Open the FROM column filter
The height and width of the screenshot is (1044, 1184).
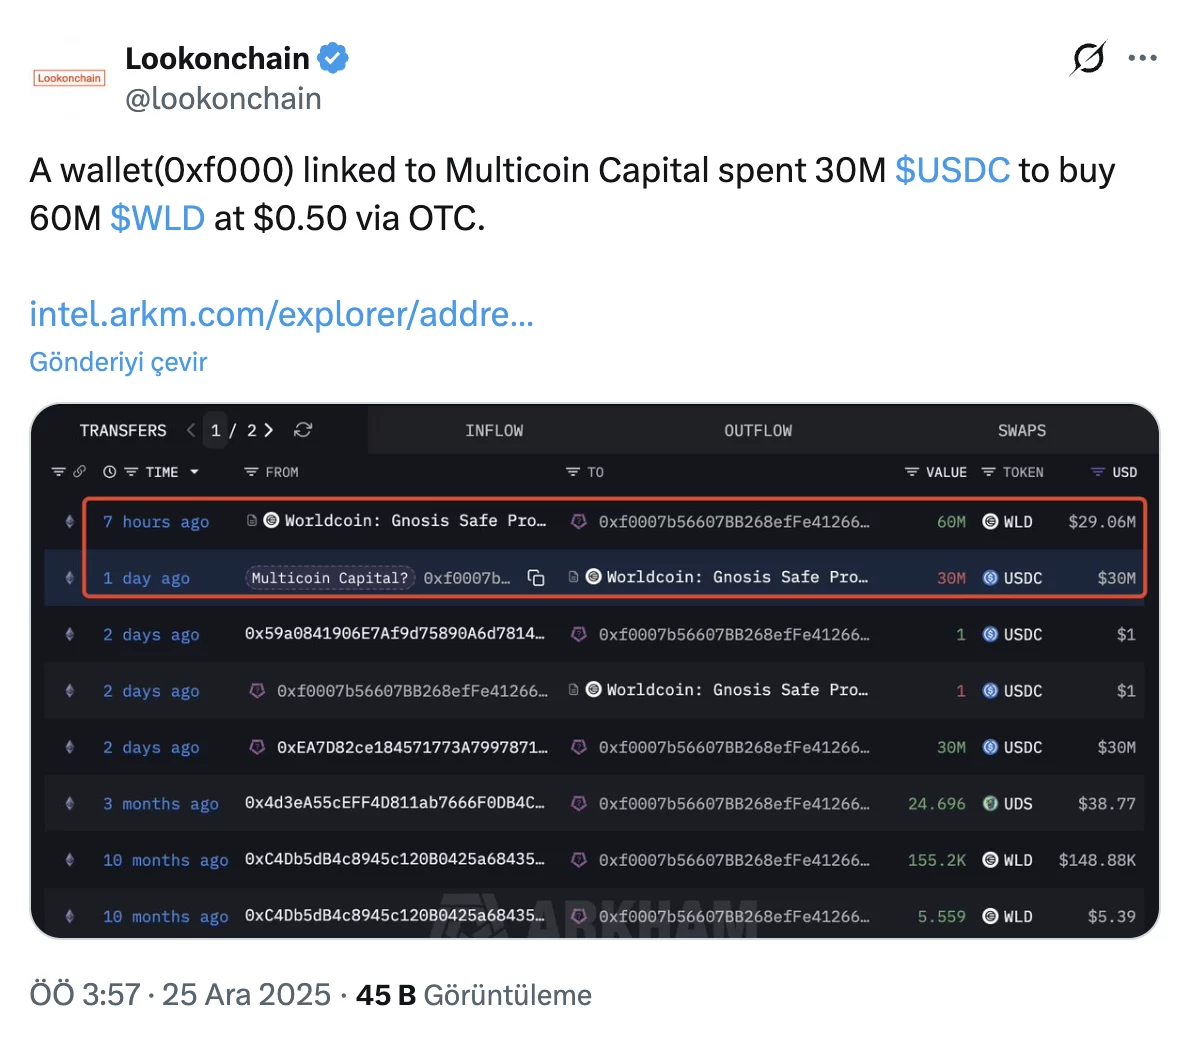(x=252, y=472)
